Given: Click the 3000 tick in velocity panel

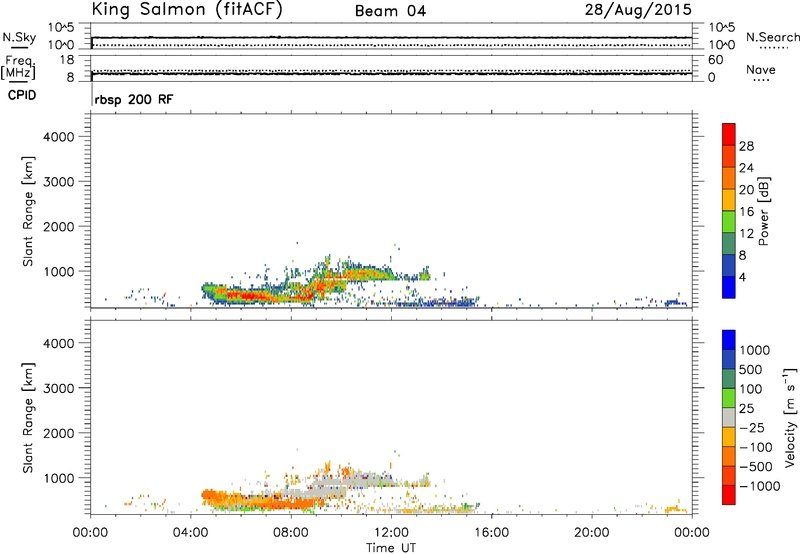Looking at the screenshot, I should tap(59, 388).
